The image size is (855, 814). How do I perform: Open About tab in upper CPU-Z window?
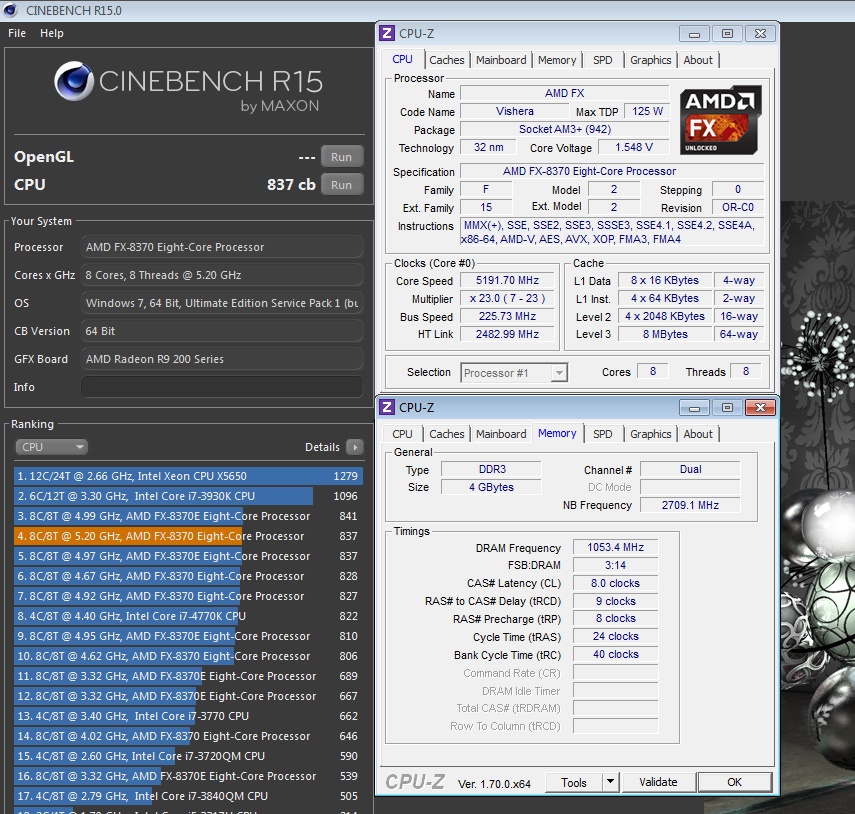698,60
